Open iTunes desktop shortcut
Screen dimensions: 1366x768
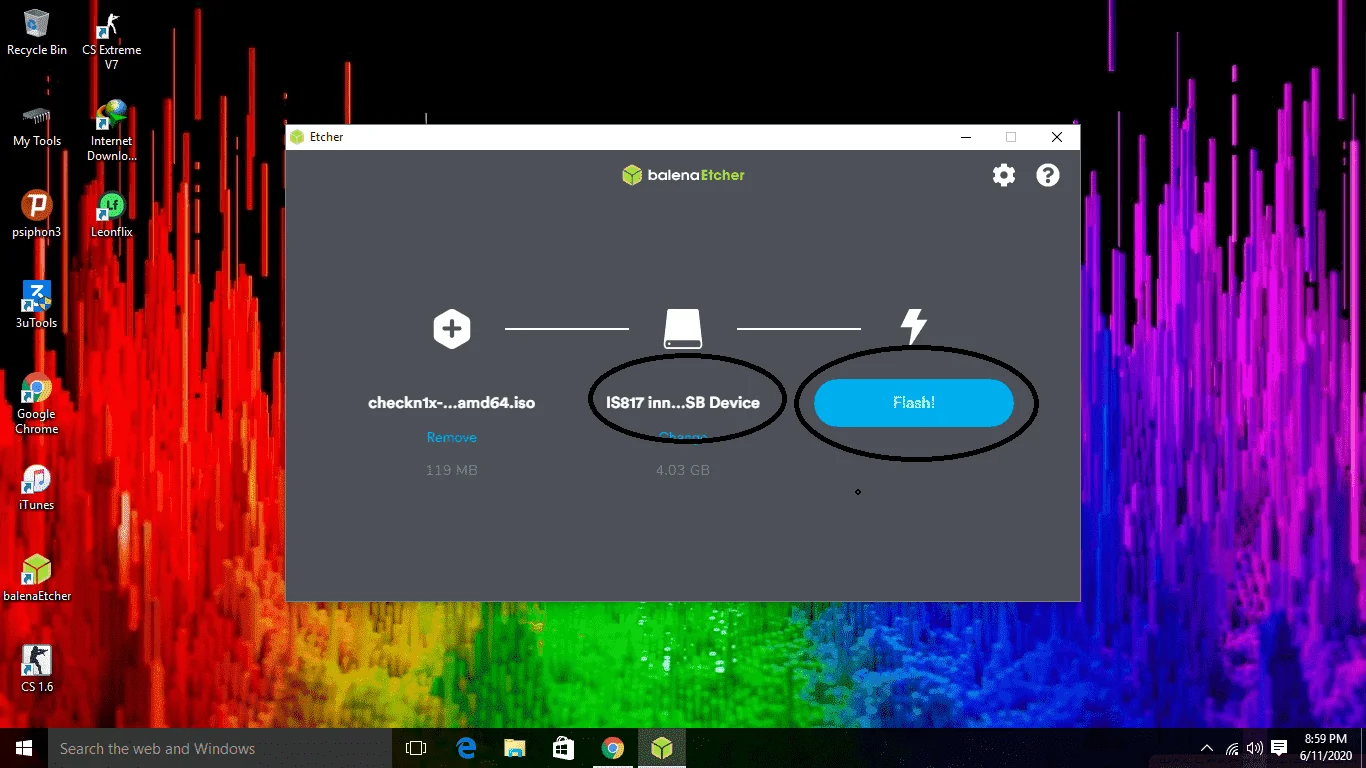(37, 487)
